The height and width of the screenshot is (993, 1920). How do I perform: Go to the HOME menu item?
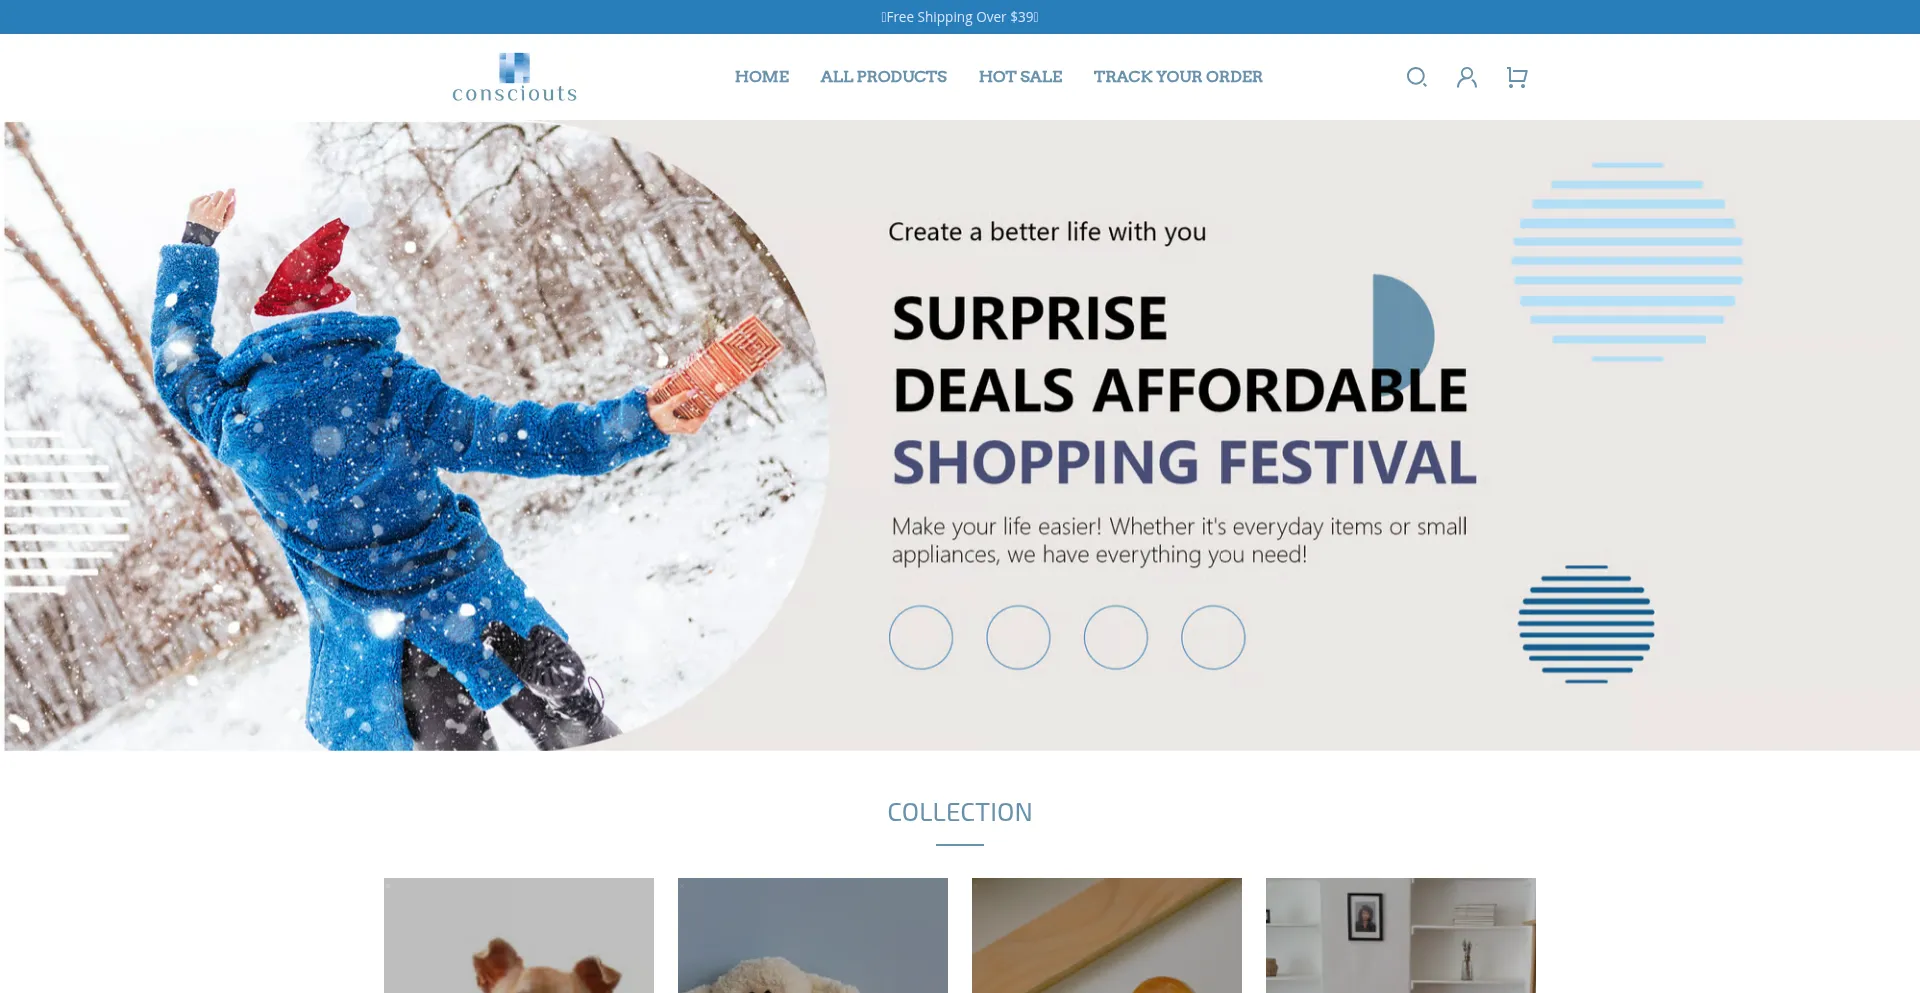[762, 77]
